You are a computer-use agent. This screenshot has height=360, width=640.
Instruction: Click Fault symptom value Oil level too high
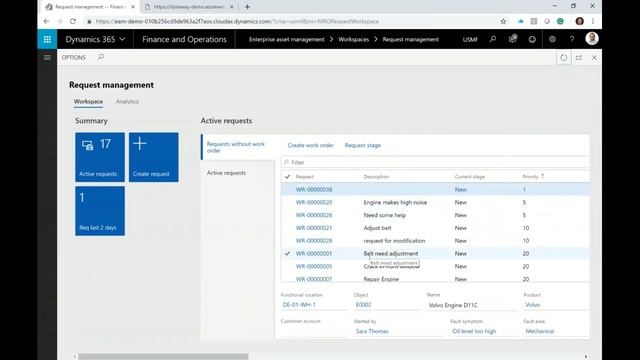(x=474, y=331)
